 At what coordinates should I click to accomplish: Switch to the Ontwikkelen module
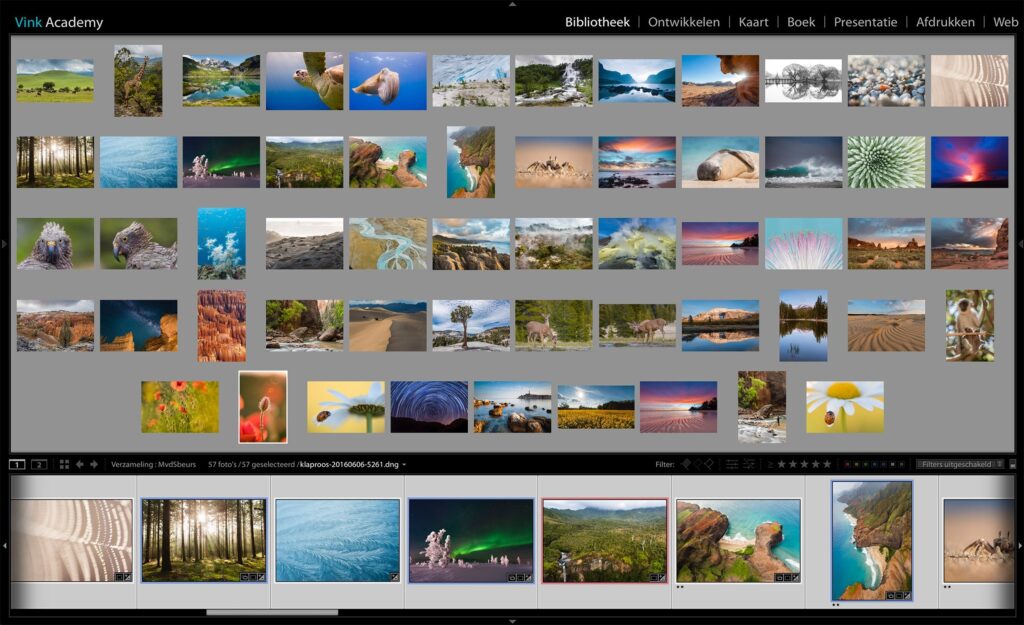[685, 21]
